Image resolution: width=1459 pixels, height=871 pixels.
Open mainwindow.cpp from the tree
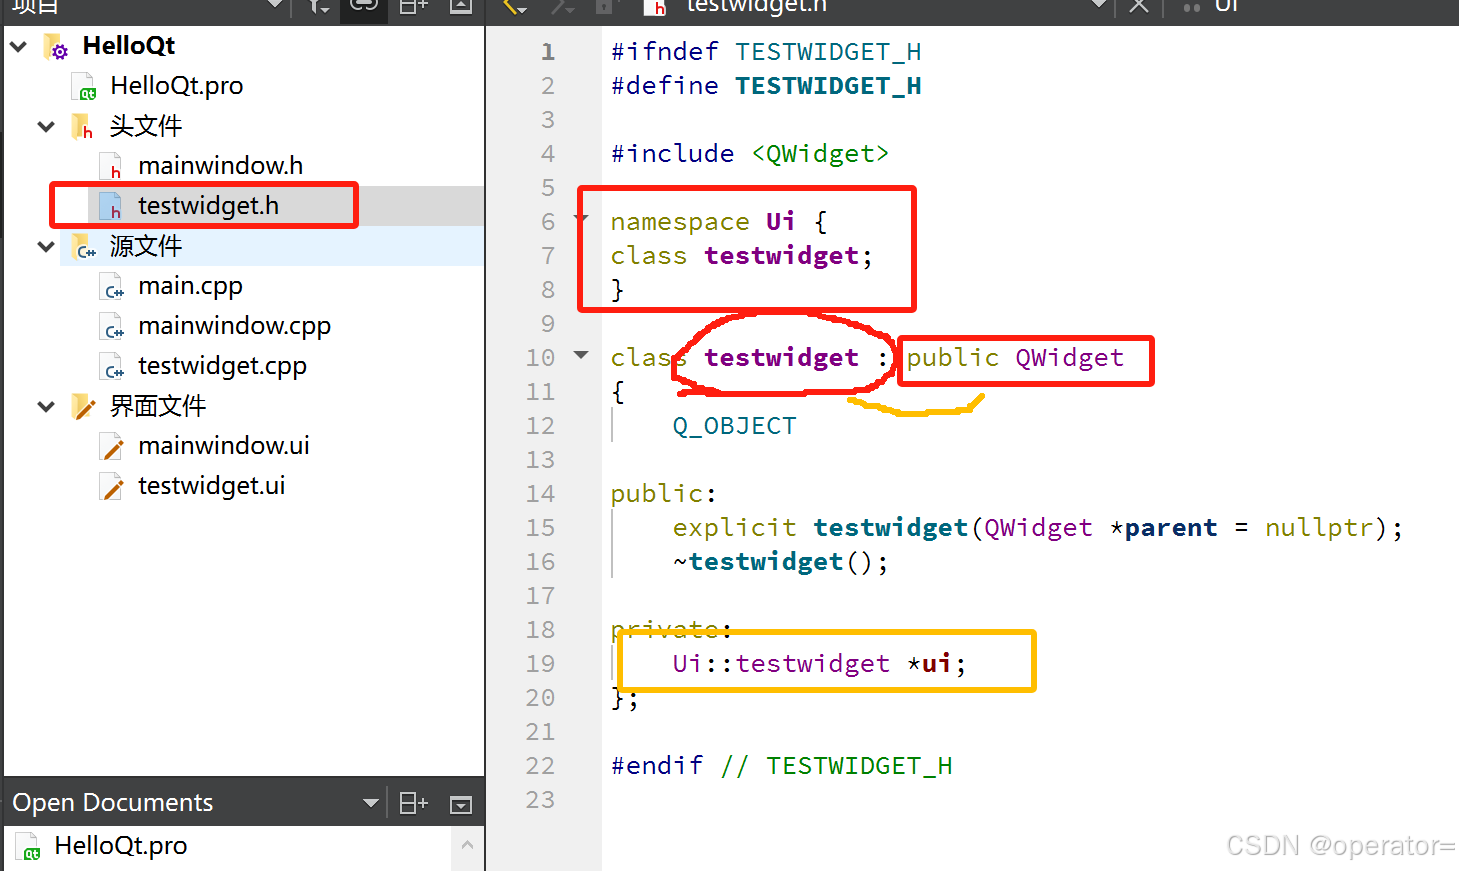[234, 326]
